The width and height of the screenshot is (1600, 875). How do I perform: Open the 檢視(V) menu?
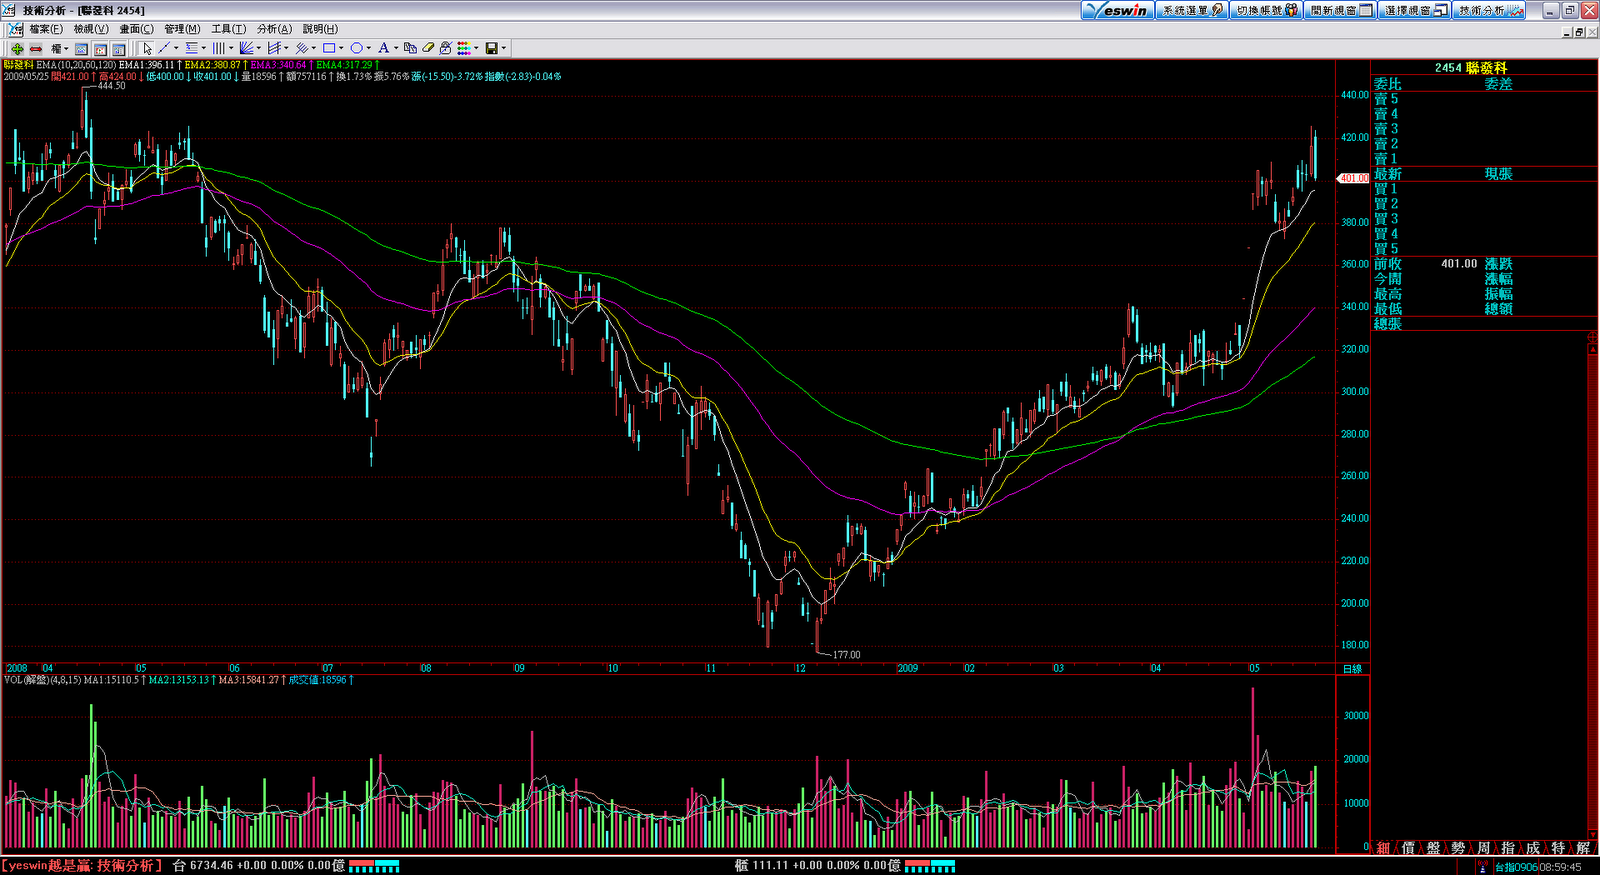(x=91, y=29)
